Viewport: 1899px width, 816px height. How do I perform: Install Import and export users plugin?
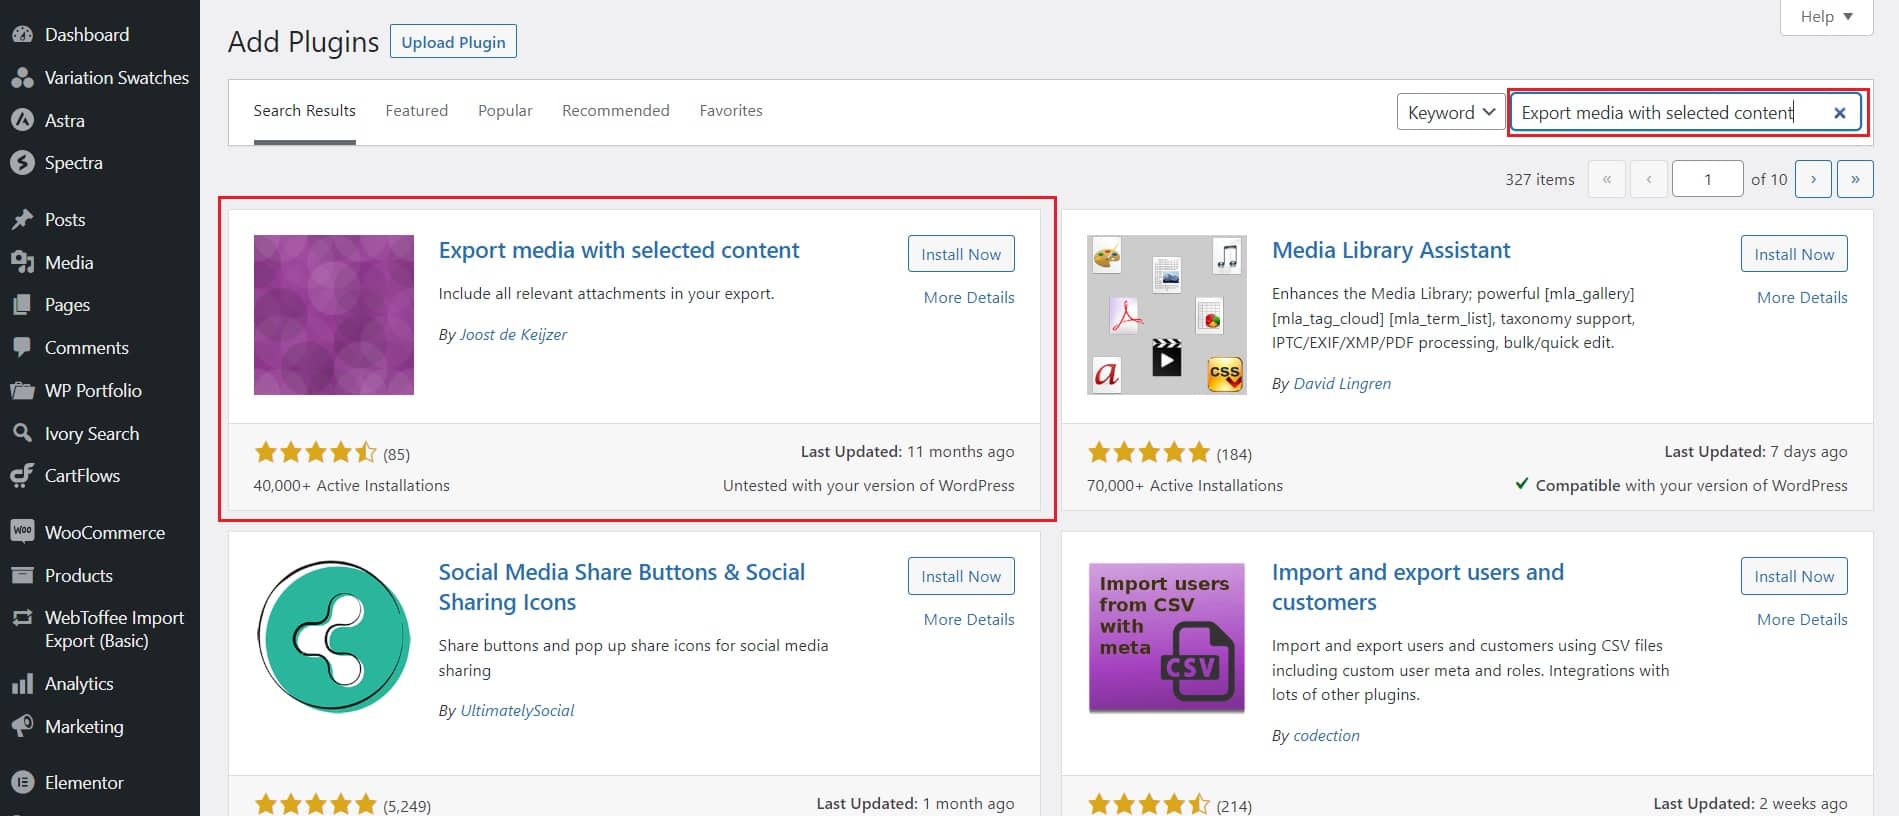coord(1794,576)
